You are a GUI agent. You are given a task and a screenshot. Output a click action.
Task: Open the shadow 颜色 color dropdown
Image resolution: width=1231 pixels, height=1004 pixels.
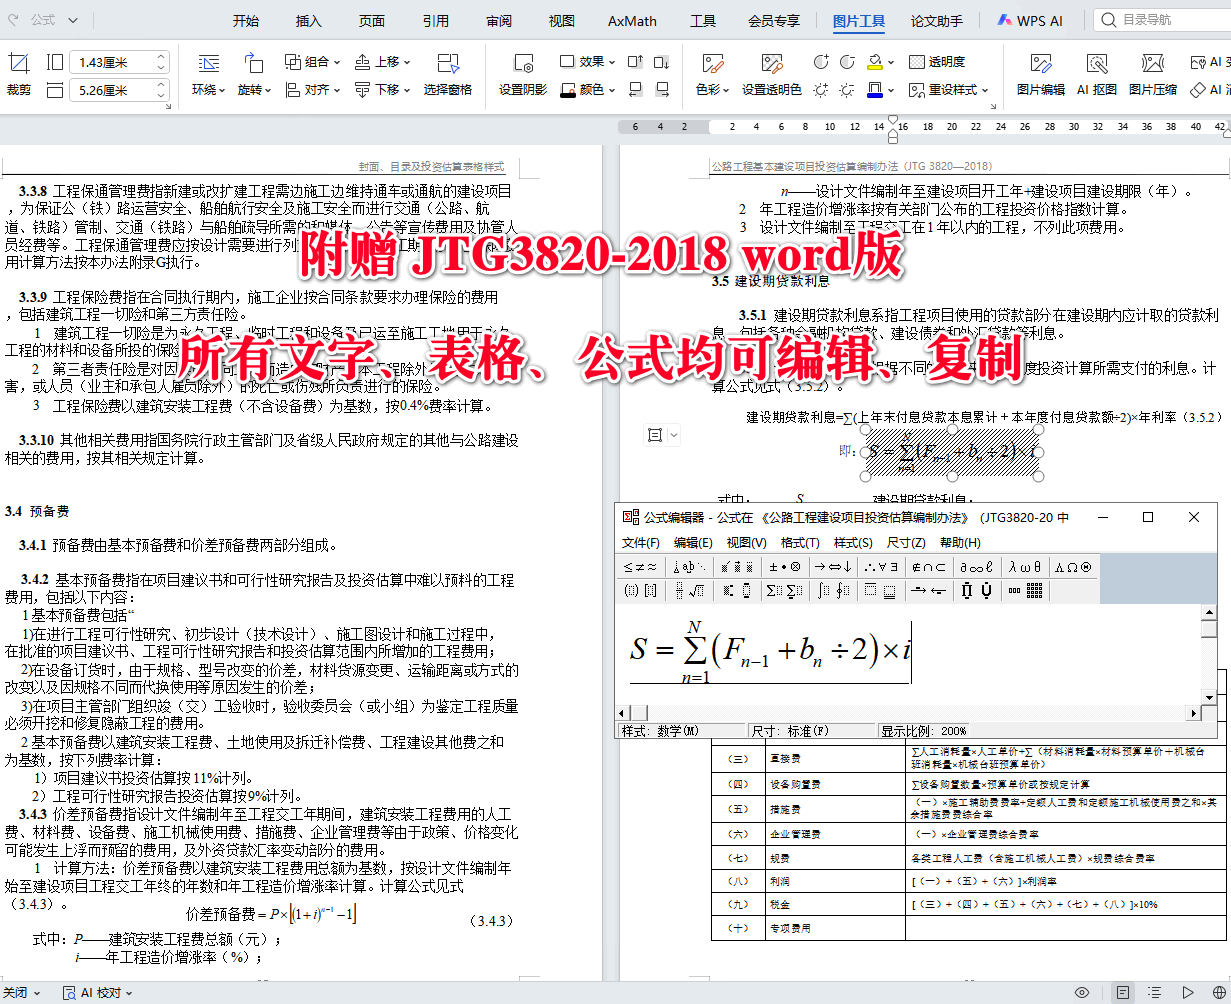588,90
